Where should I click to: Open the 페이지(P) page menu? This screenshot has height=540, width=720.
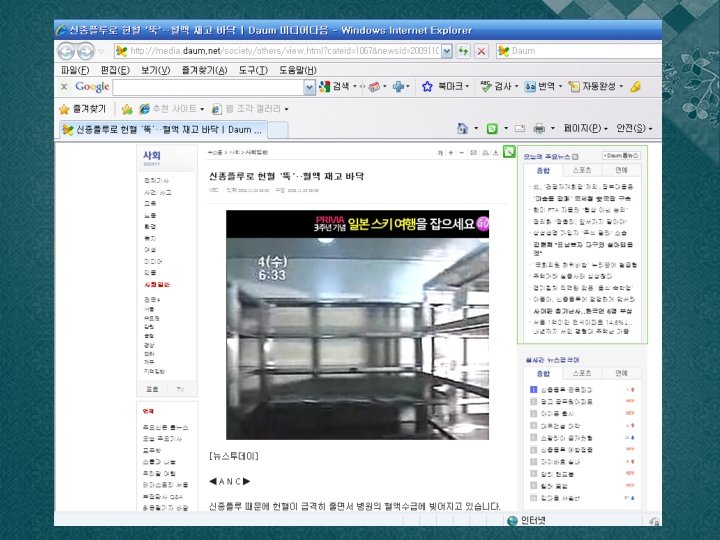pos(585,128)
